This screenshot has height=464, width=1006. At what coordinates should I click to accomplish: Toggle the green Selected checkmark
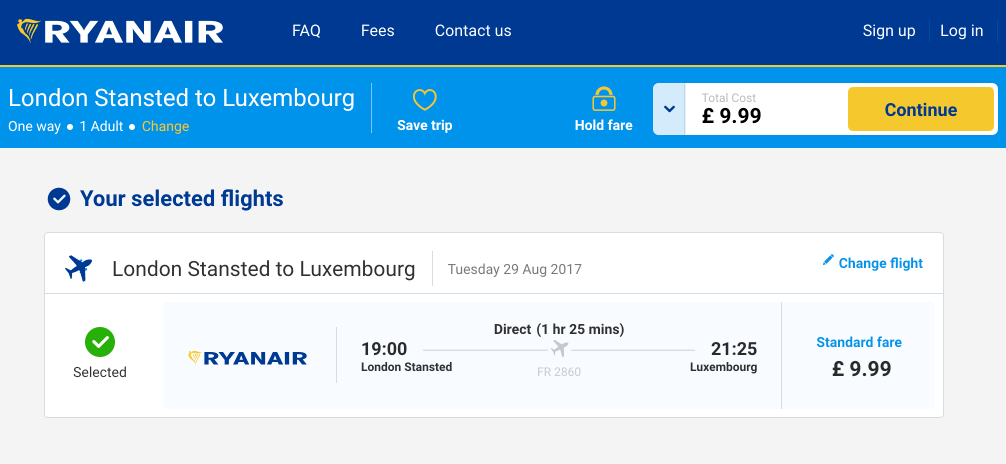[x=99, y=343]
